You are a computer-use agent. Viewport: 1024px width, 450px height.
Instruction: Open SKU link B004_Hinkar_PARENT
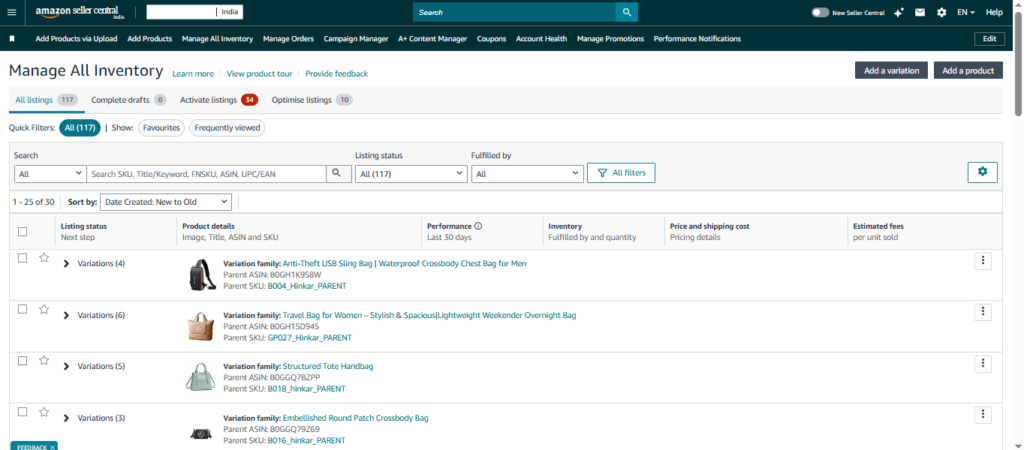(307, 286)
